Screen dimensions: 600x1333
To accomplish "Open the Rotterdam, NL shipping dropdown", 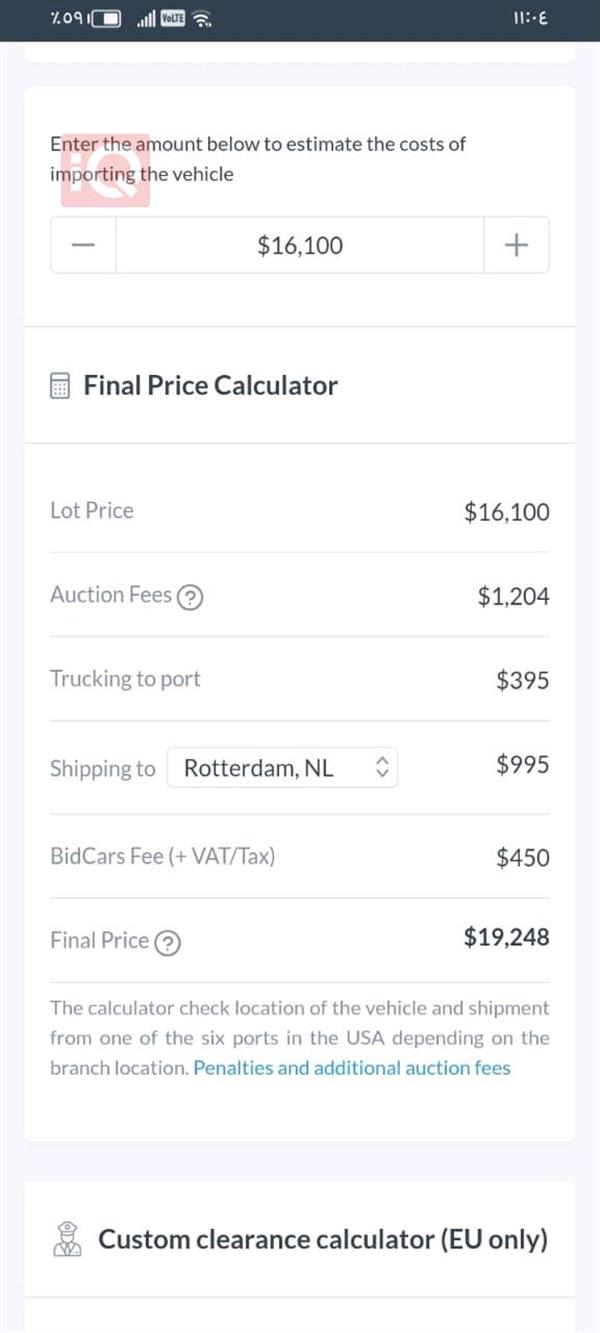I will point(282,768).
